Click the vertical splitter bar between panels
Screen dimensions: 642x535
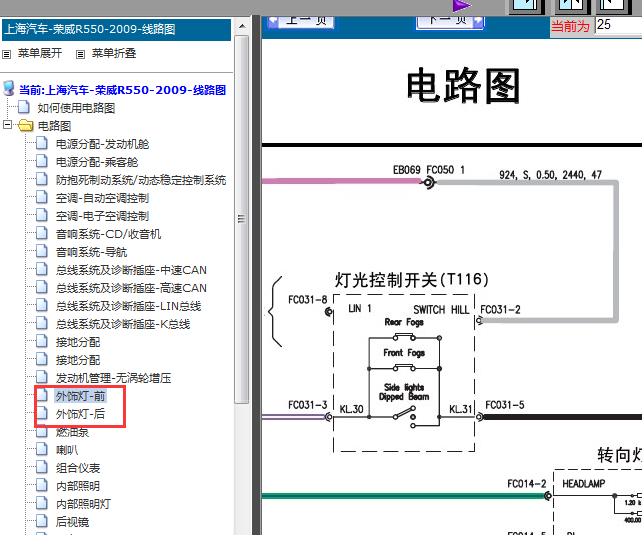click(x=257, y=274)
